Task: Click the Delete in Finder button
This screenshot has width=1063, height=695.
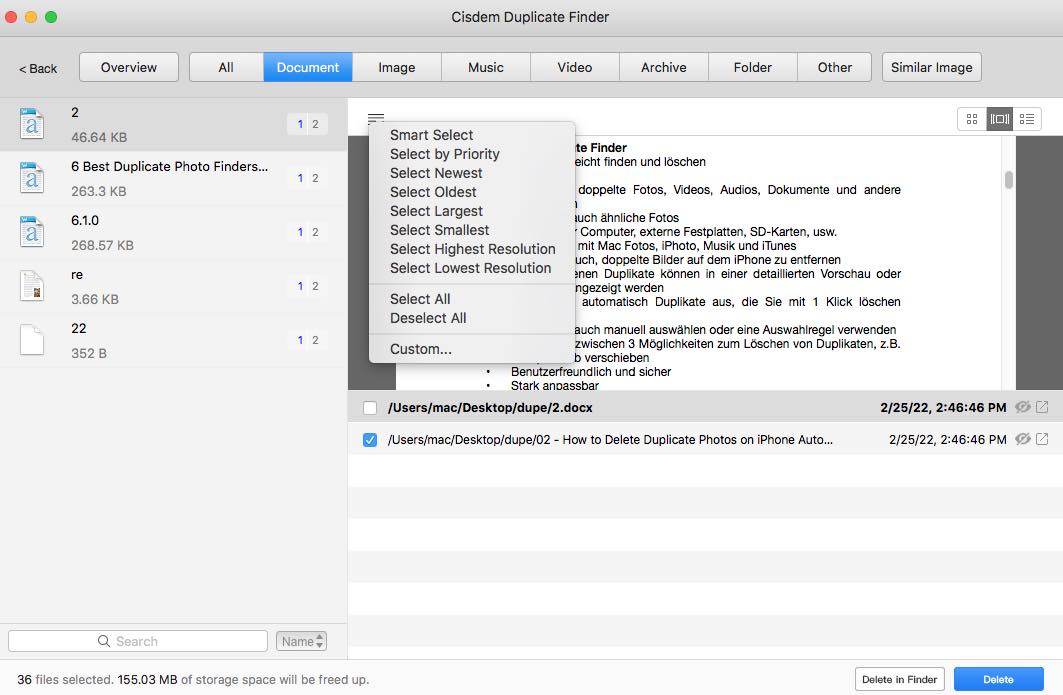Action: 900,679
